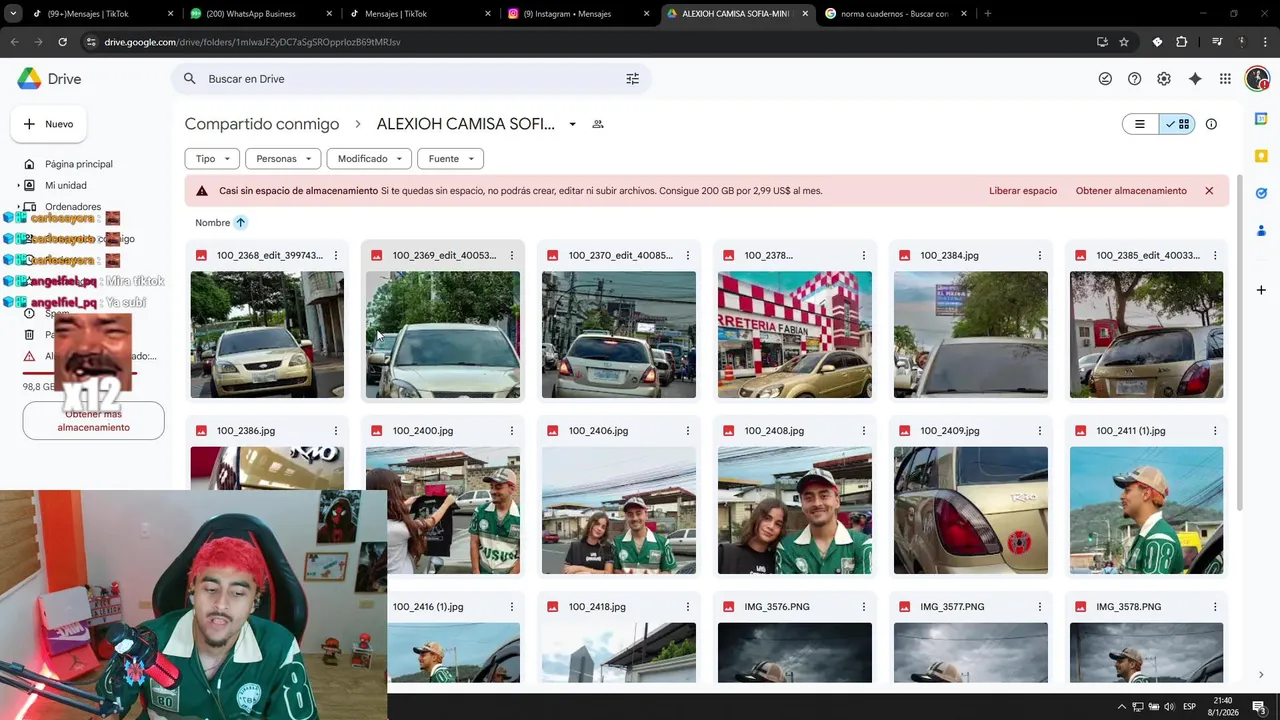The image size is (1280, 720).
Task: Open the tab search dropdown in Chrome
Action: click(13, 14)
